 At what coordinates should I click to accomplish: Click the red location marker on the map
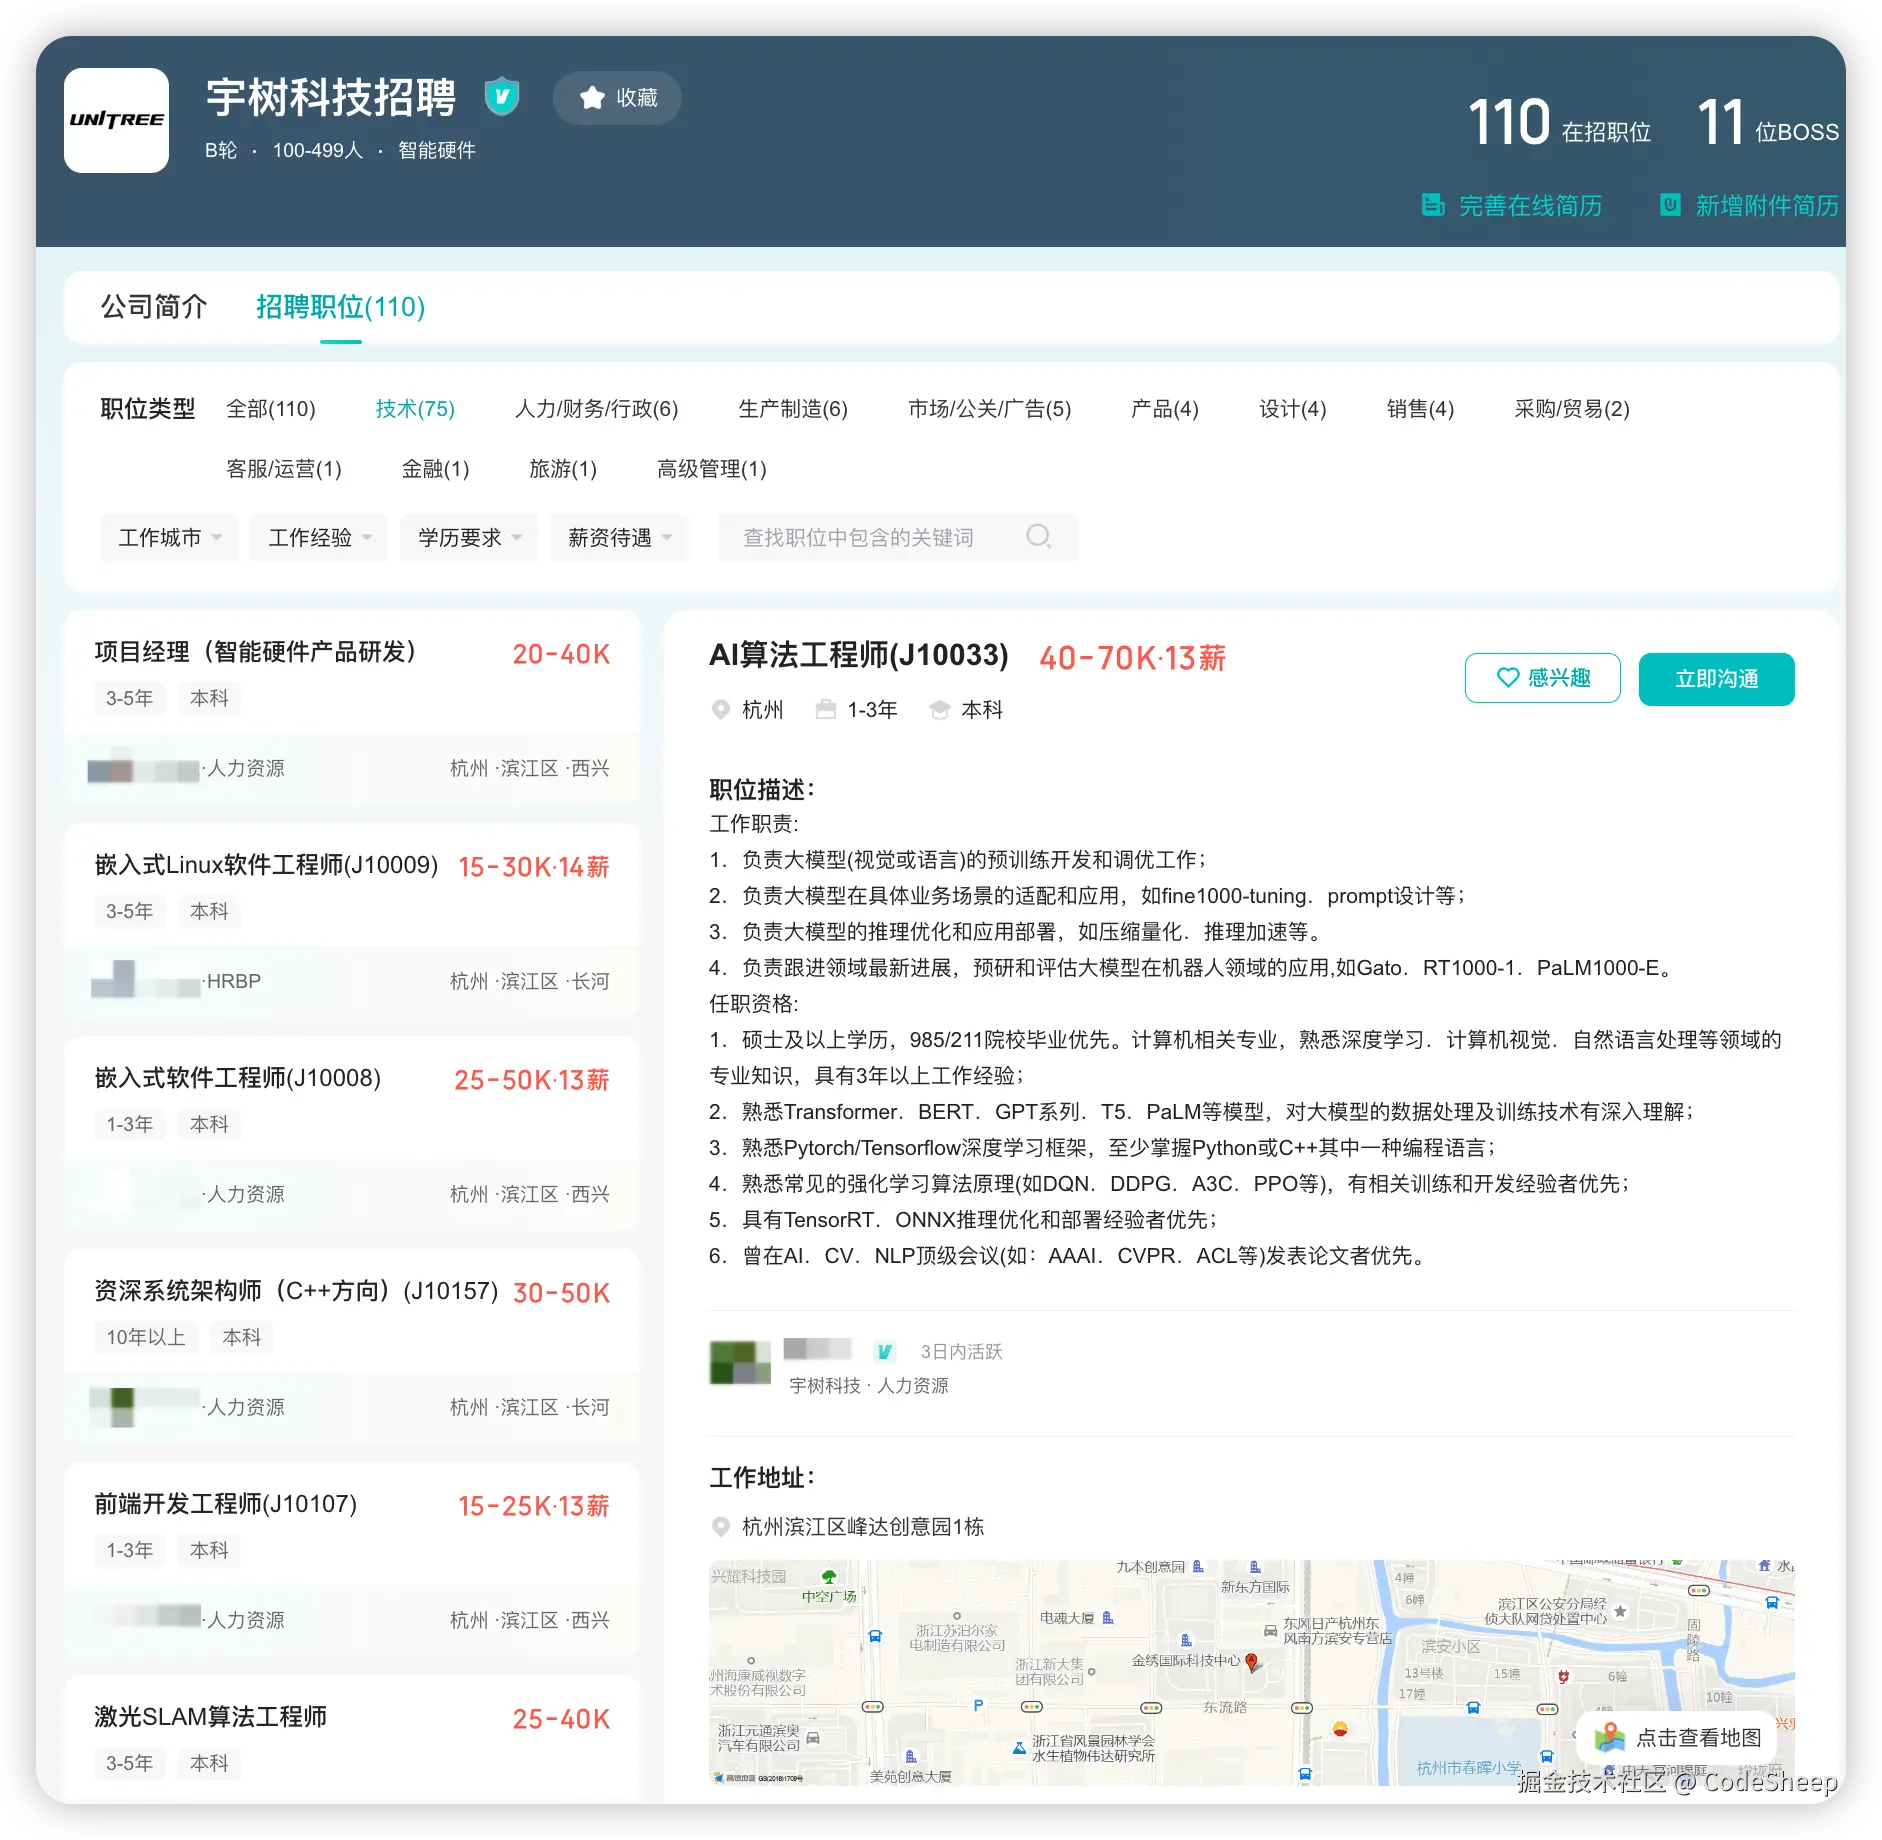click(x=1251, y=1663)
